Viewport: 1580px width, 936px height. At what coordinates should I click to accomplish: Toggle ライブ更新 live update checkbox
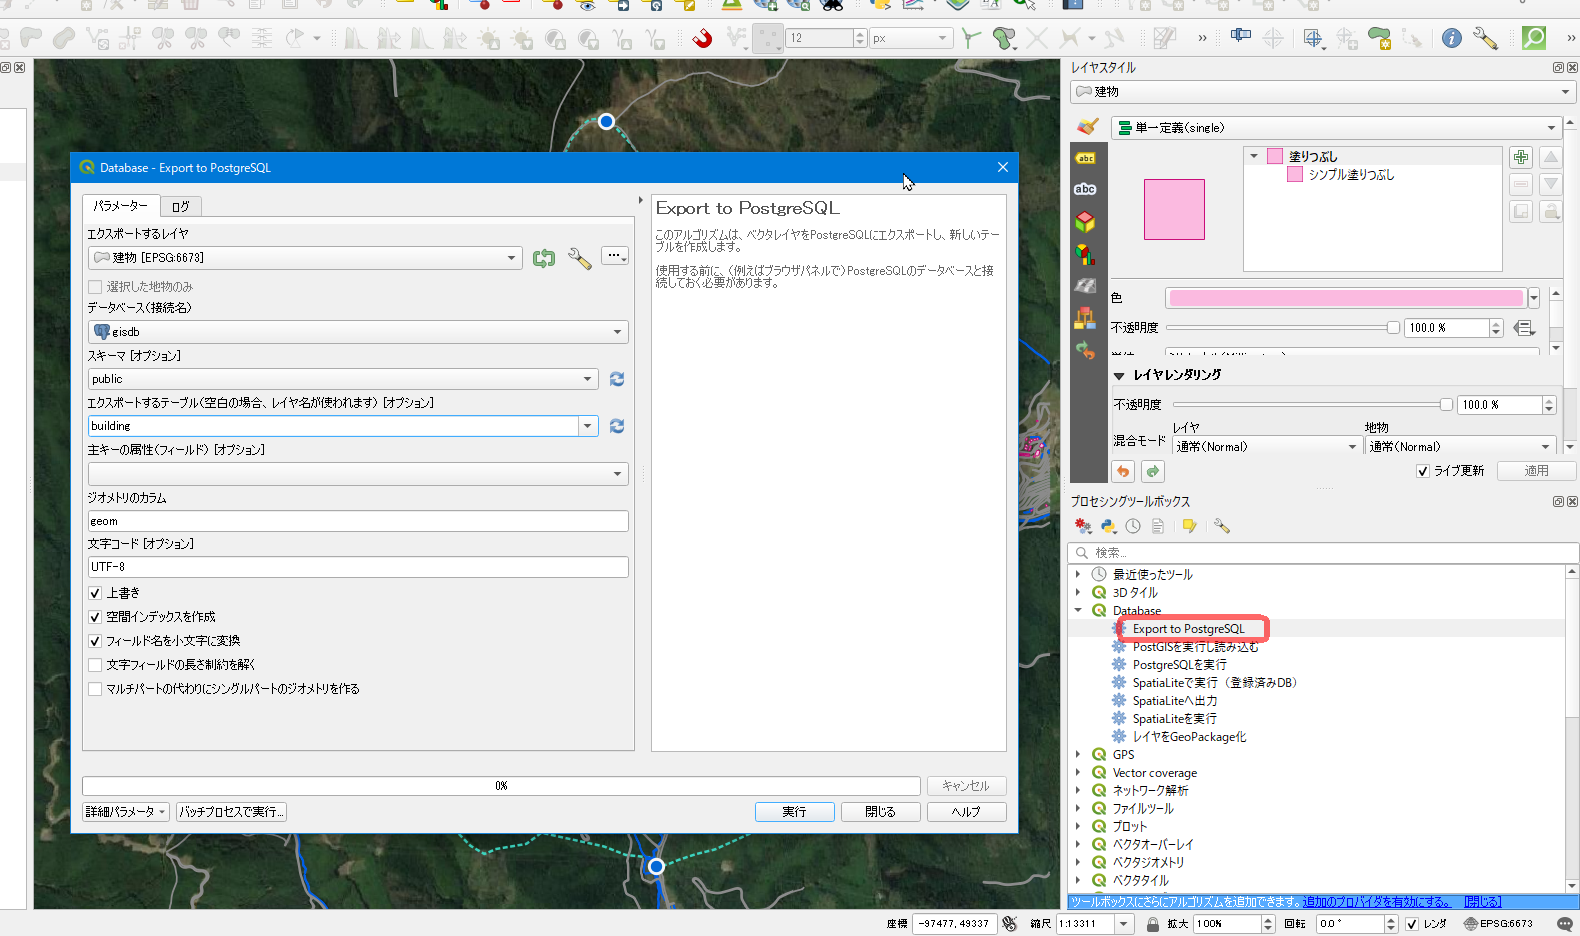tap(1423, 471)
